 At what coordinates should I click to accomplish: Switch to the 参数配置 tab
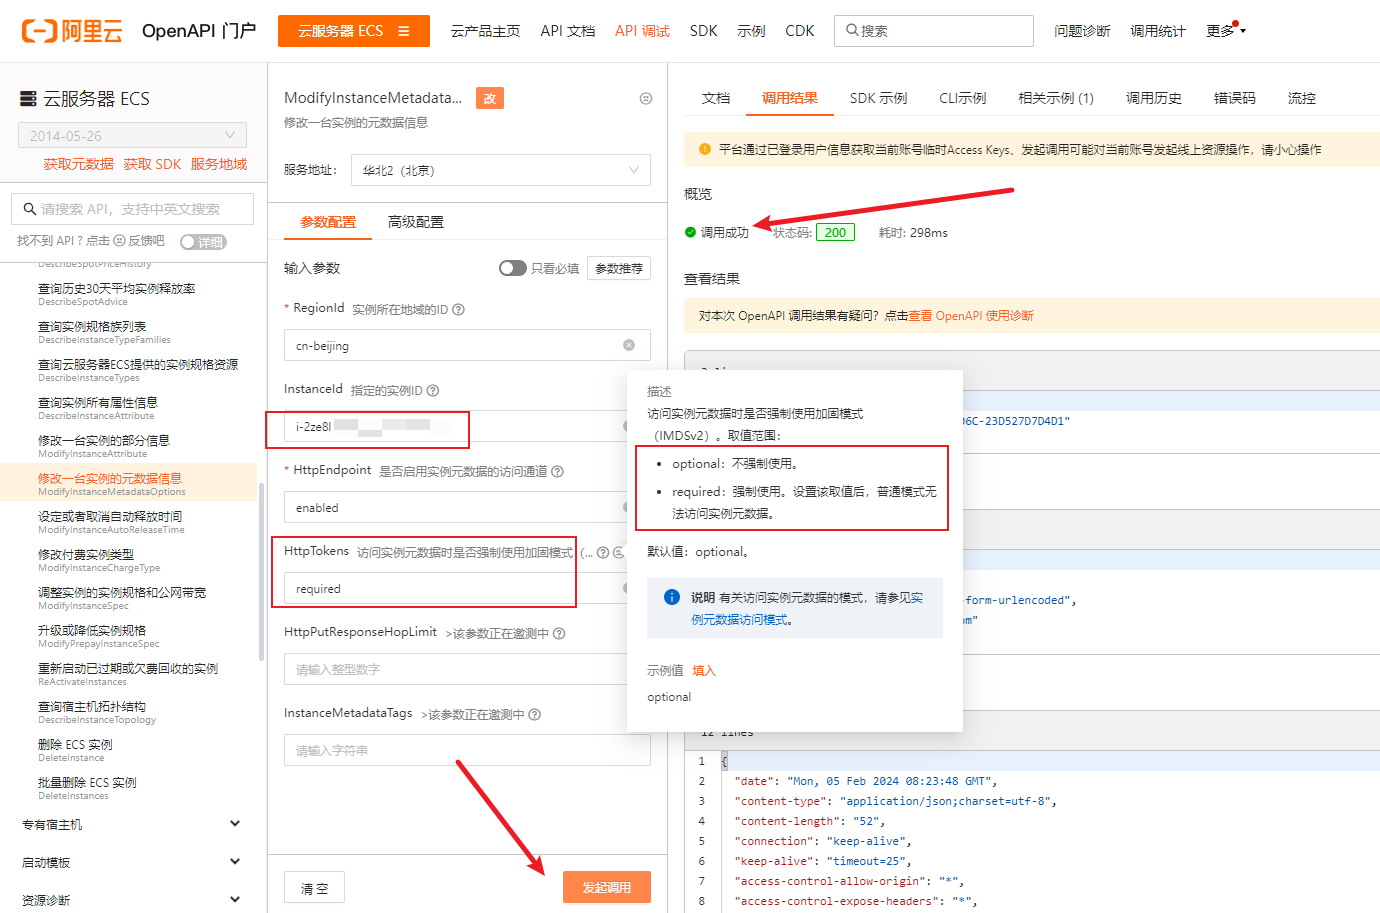pyautogui.click(x=328, y=222)
